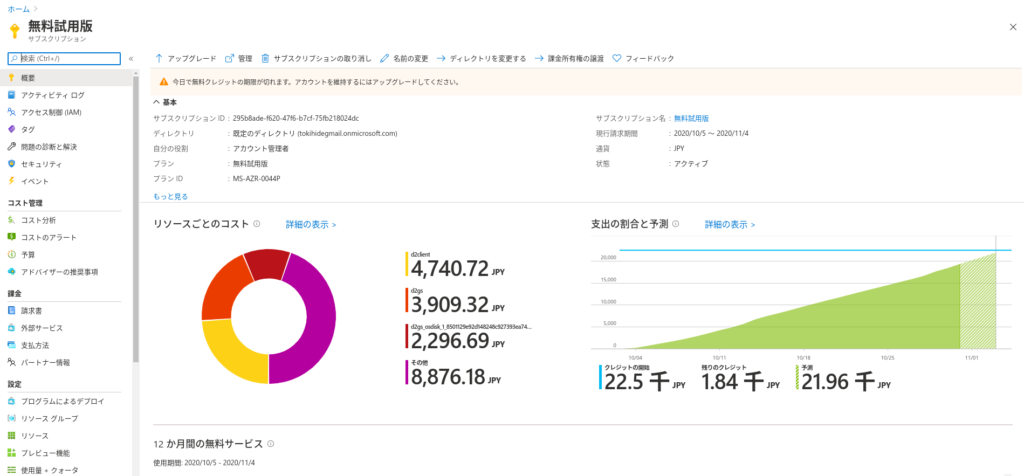This screenshot has width=1024, height=476.
Task: Collapse the 基本 essentials section
Action: click(157, 102)
